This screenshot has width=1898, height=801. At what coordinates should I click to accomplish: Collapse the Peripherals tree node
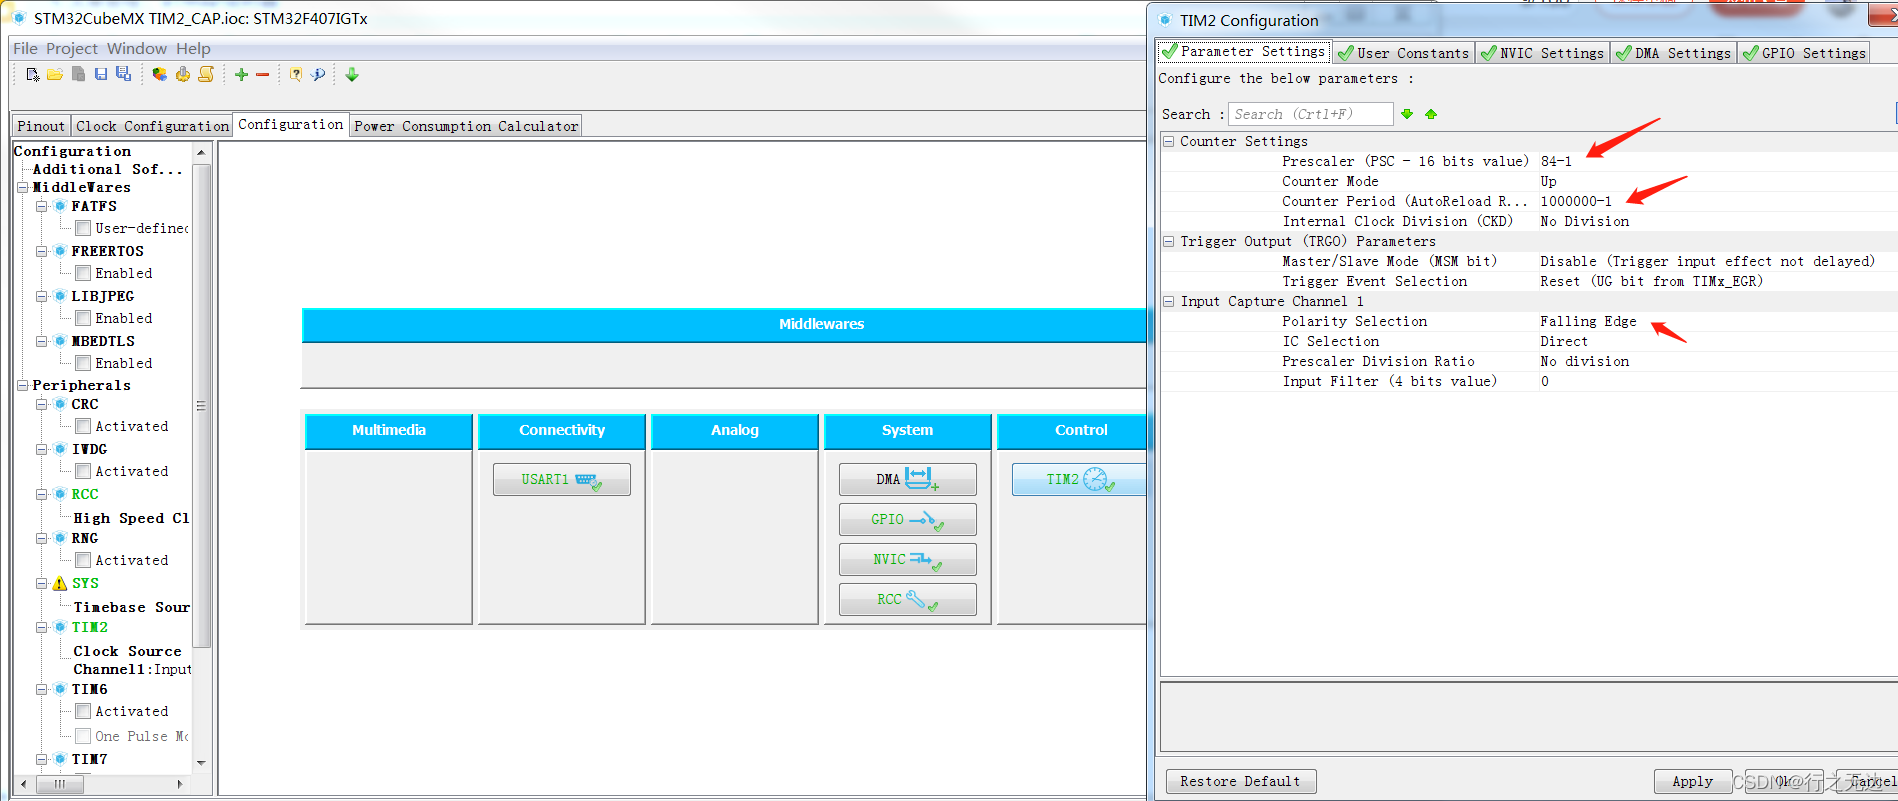pyautogui.click(x=23, y=385)
